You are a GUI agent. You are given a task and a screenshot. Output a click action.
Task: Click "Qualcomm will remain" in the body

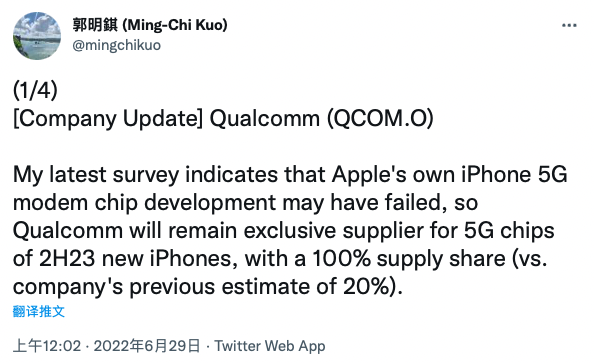[125, 231]
